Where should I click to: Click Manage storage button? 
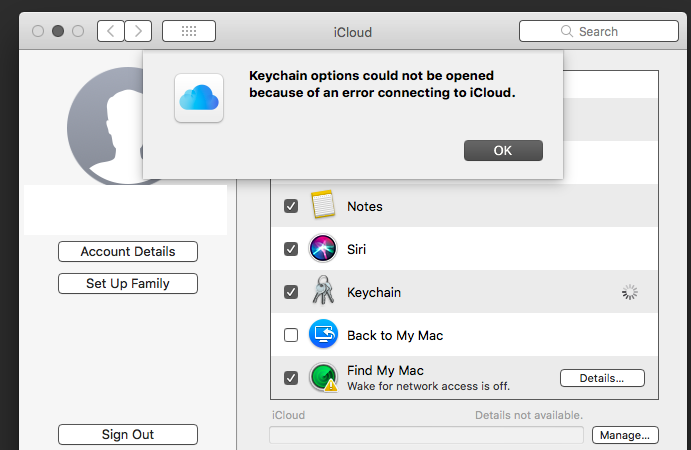(625, 435)
